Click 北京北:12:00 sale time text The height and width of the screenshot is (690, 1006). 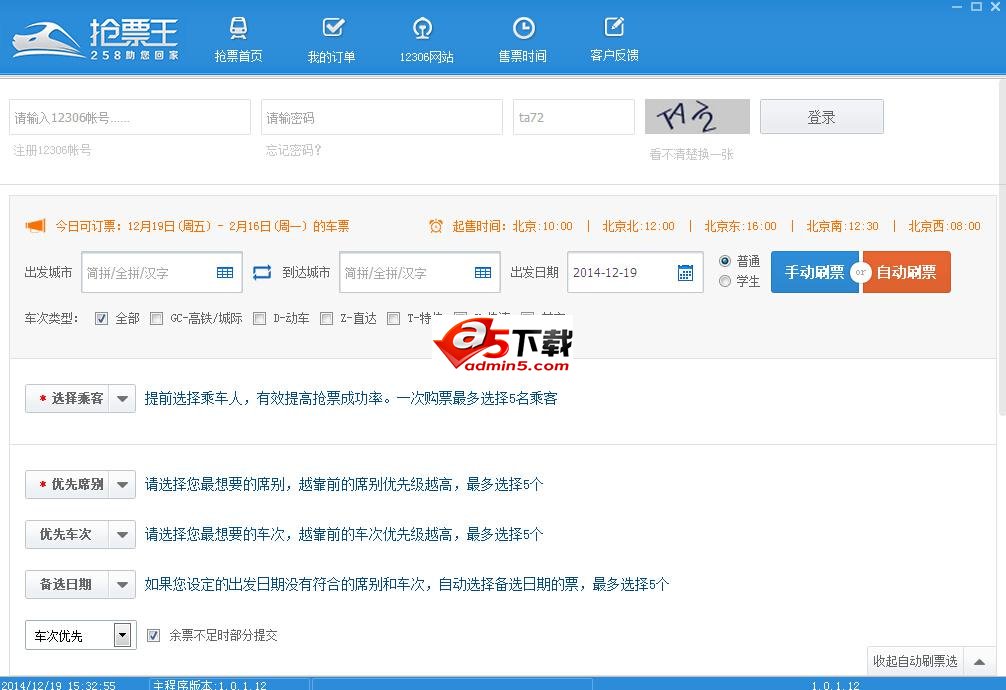tap(638, 226)
